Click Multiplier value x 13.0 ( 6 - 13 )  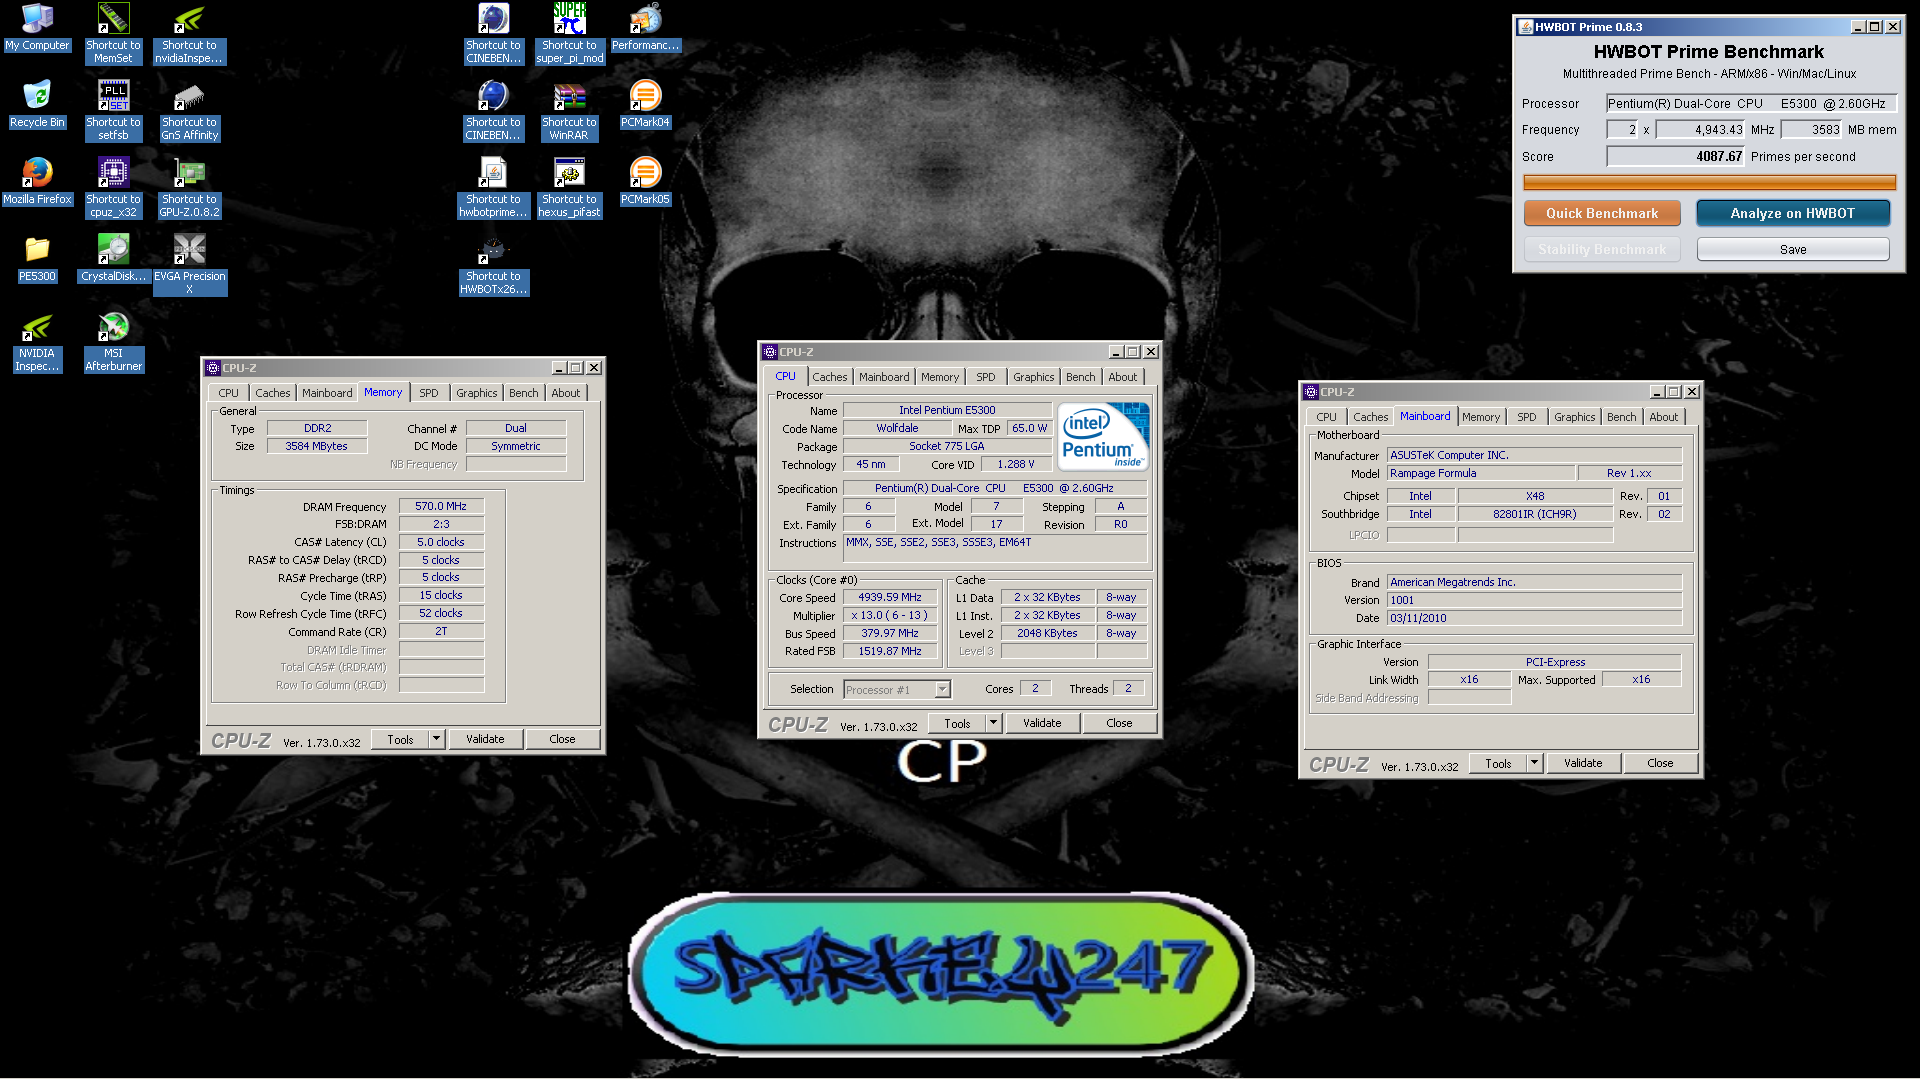coord(890,615)
